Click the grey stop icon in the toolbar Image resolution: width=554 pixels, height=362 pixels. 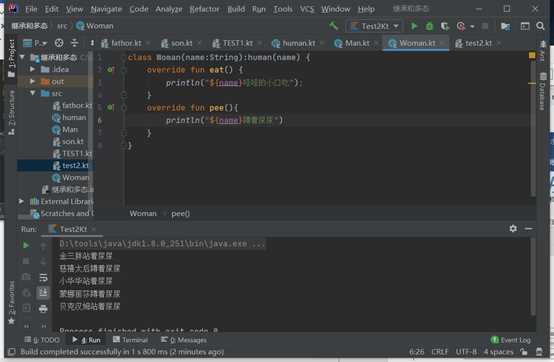coord(485,26)
